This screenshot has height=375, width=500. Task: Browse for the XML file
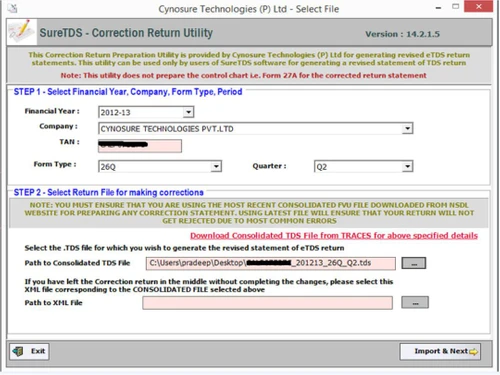pyautogui.click(x=415, y=302)
